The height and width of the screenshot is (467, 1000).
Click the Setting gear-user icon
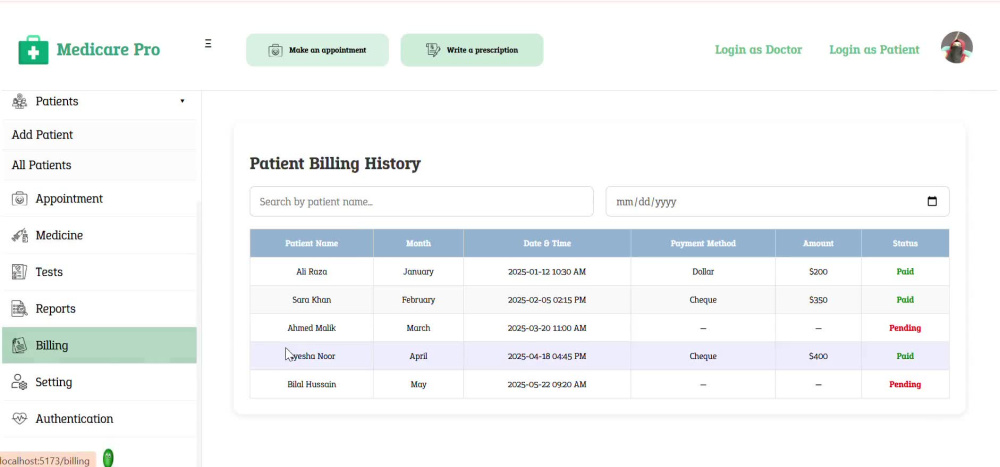tap(20, 382)
